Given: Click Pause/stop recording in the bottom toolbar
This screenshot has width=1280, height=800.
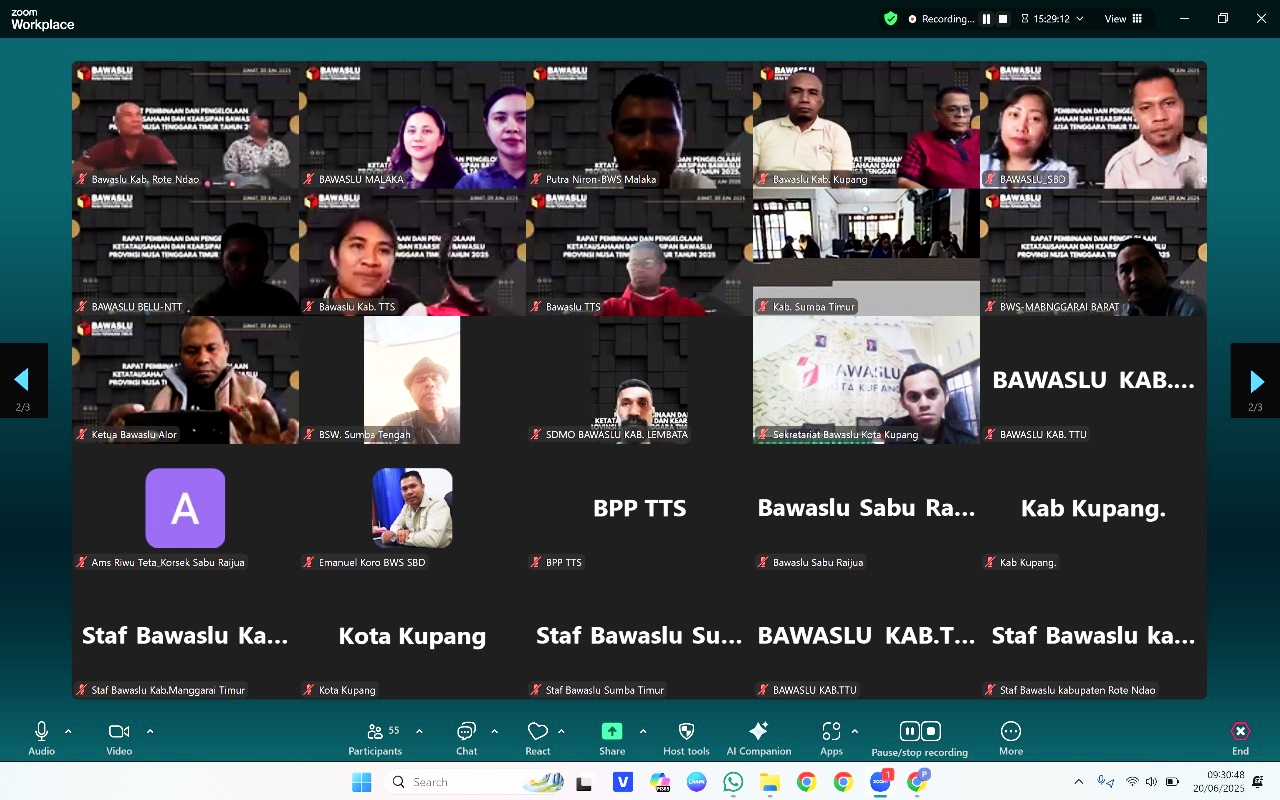Looking at the screenshot, I should click(920, 739).
